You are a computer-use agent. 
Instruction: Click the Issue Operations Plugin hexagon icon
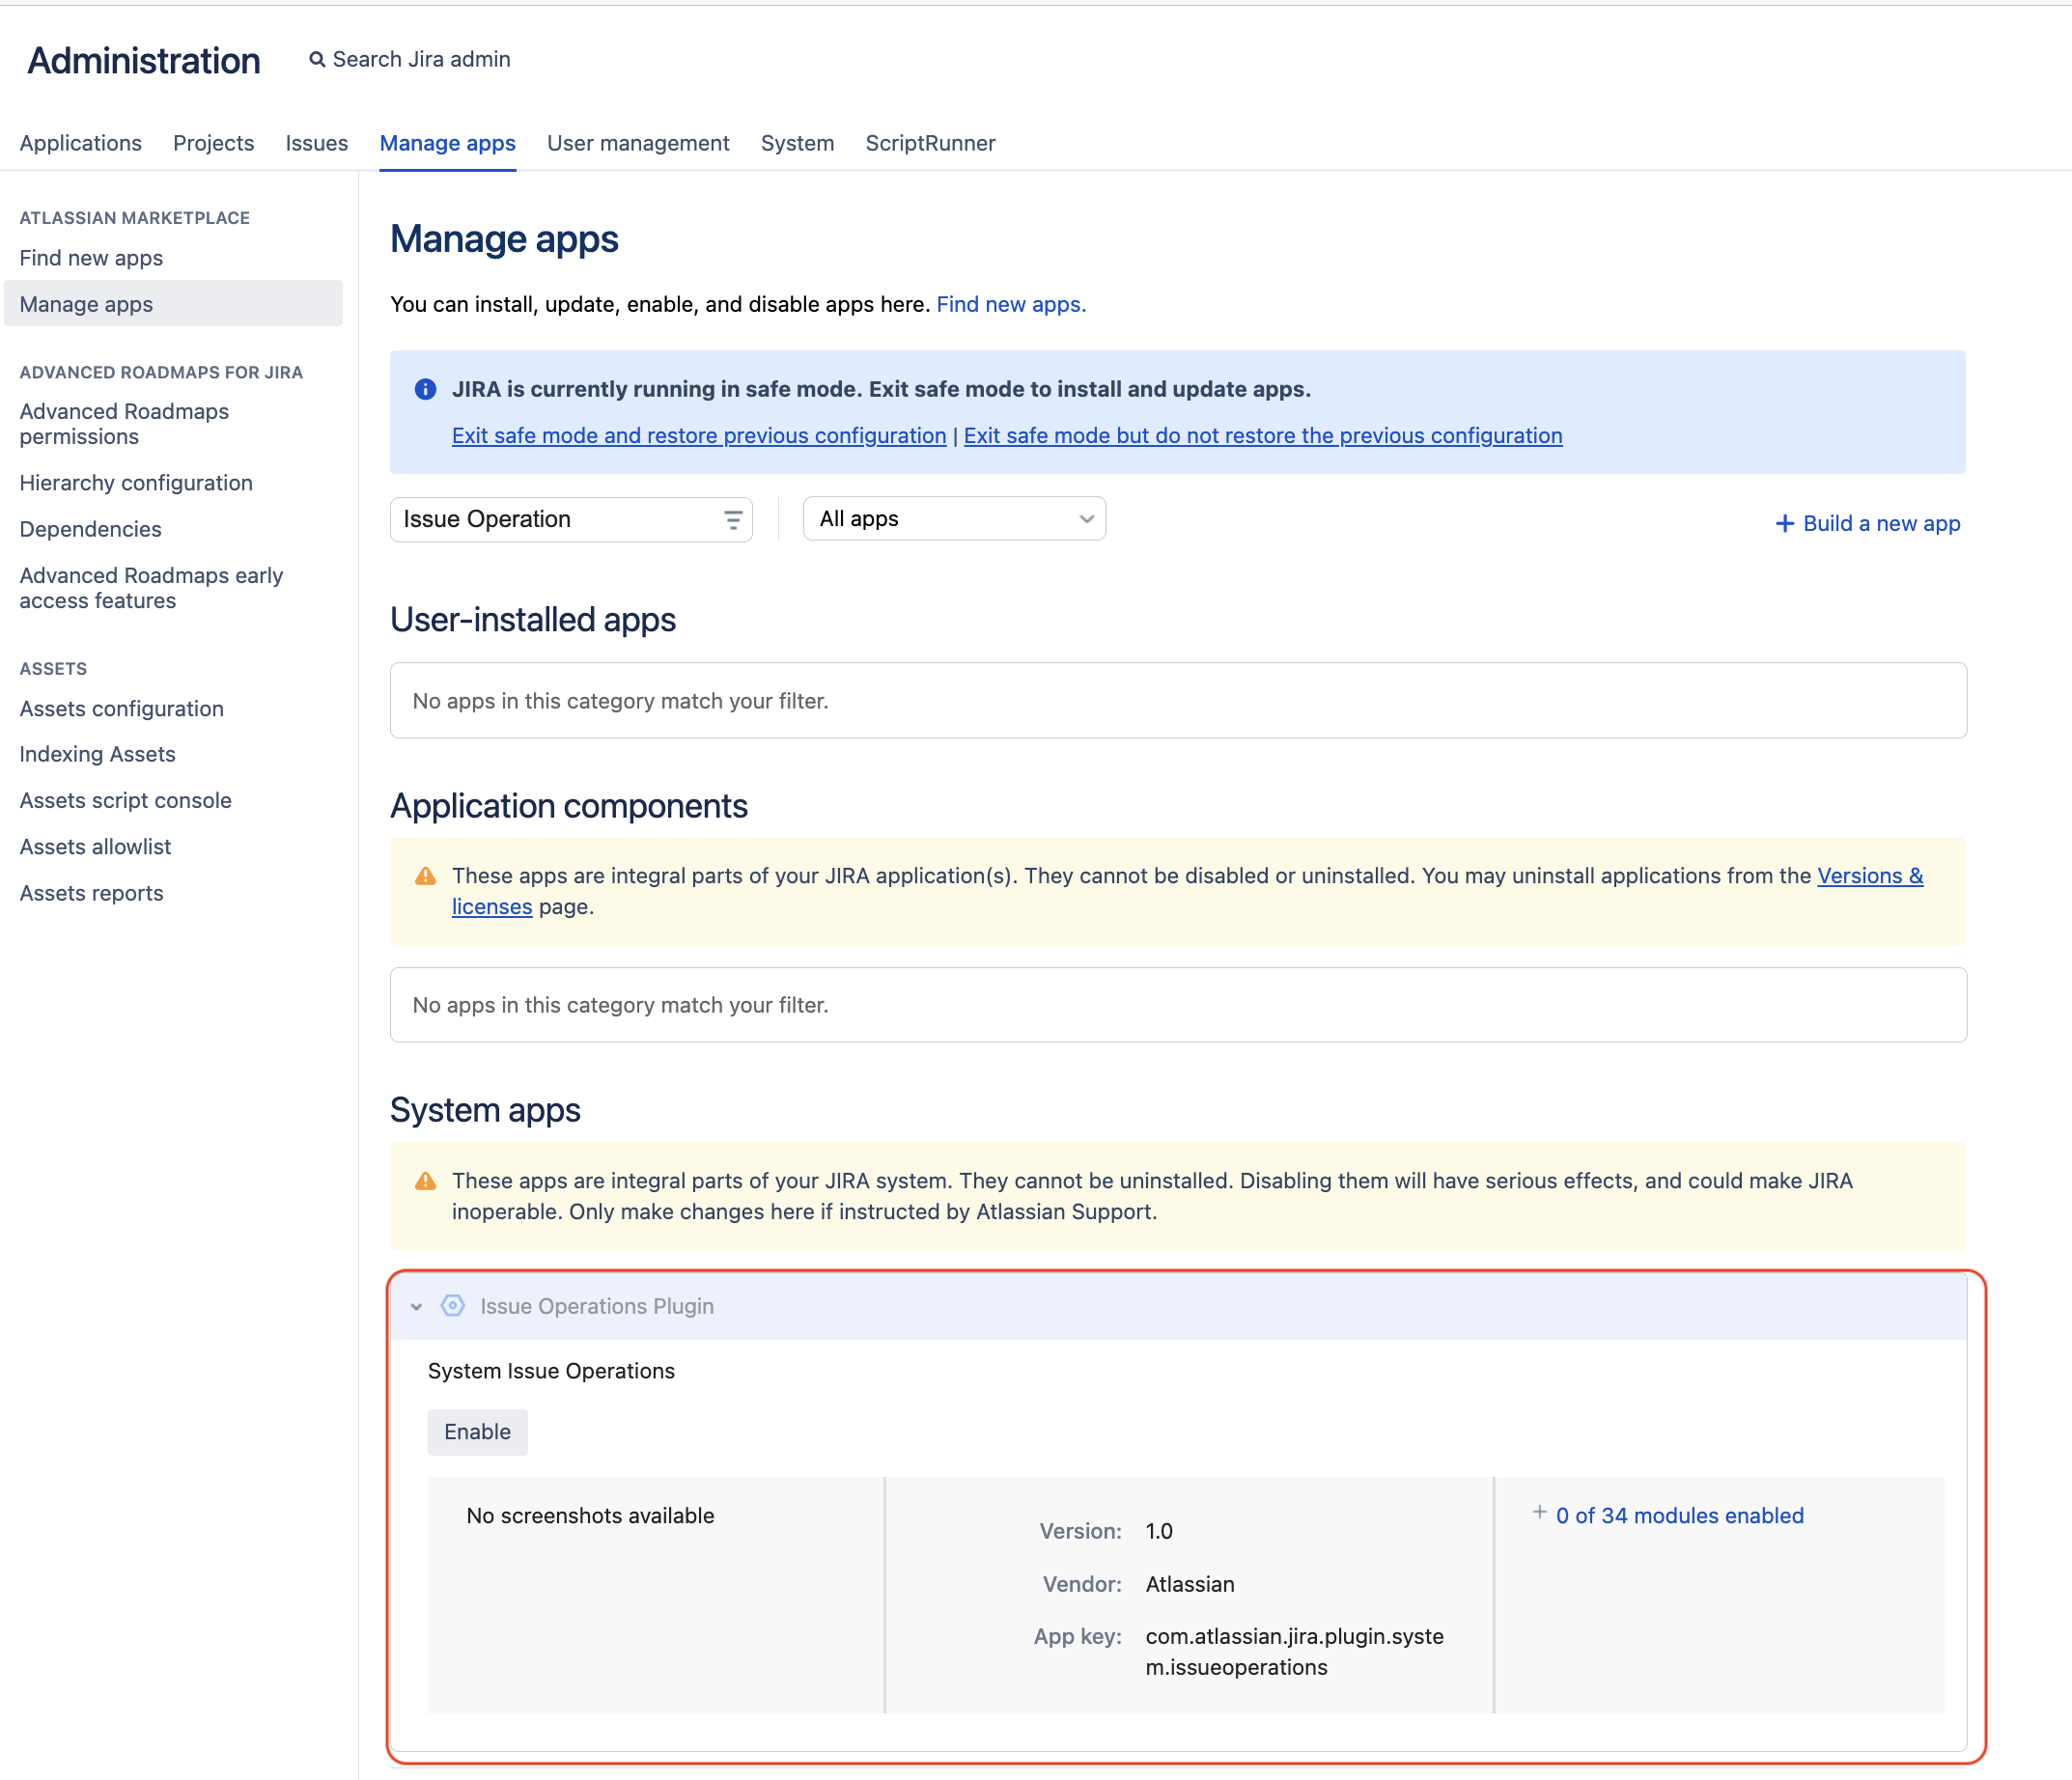point(453,1305)
